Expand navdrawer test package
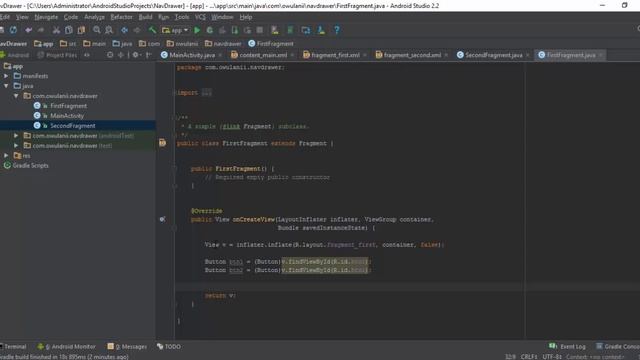The height and width of the screenshot is (360, 640). point(16,145)
